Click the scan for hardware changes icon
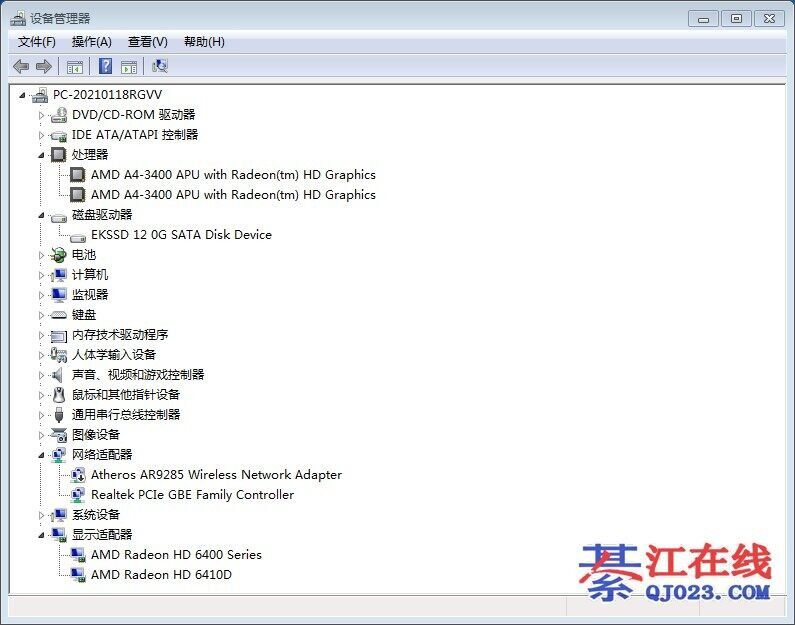The width and height of the screenshot is (795, 625). pyautogui.click(x=160, y=66)
